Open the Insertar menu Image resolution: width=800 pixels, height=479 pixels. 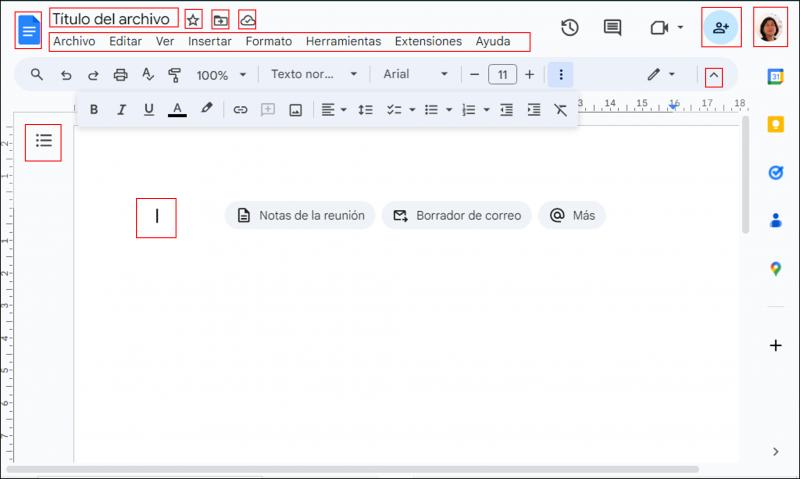[210, 41]
